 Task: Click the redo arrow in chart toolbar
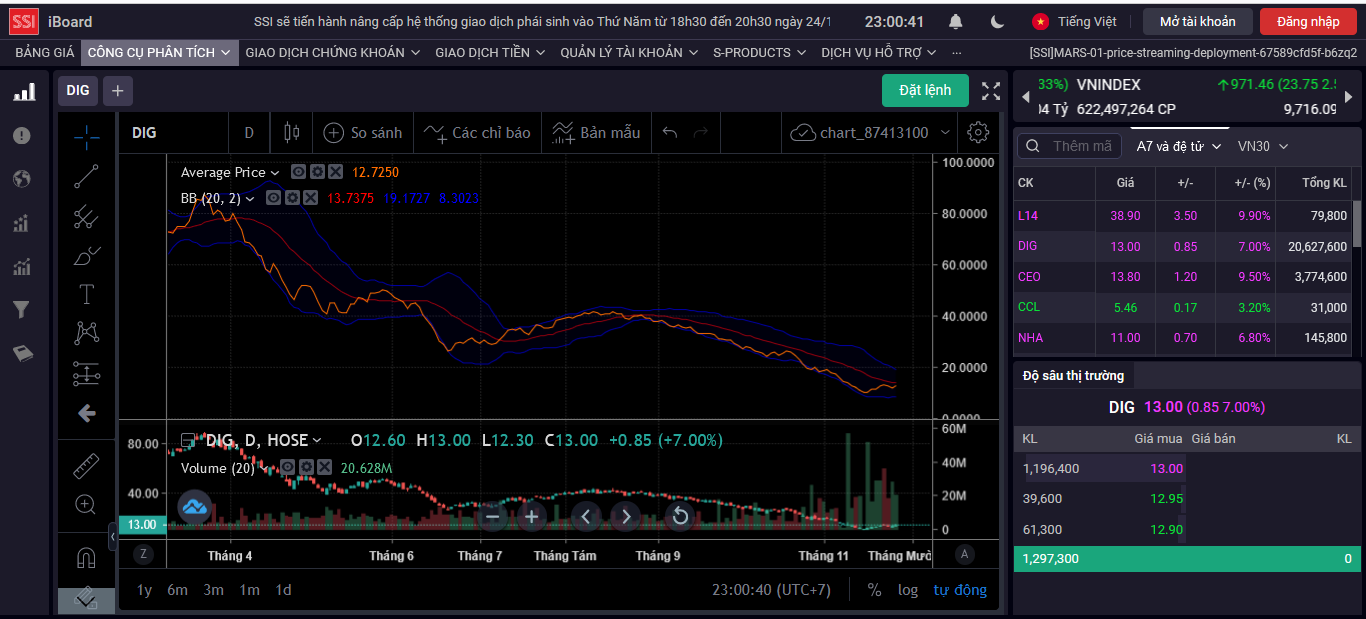(x=701, y=132)
